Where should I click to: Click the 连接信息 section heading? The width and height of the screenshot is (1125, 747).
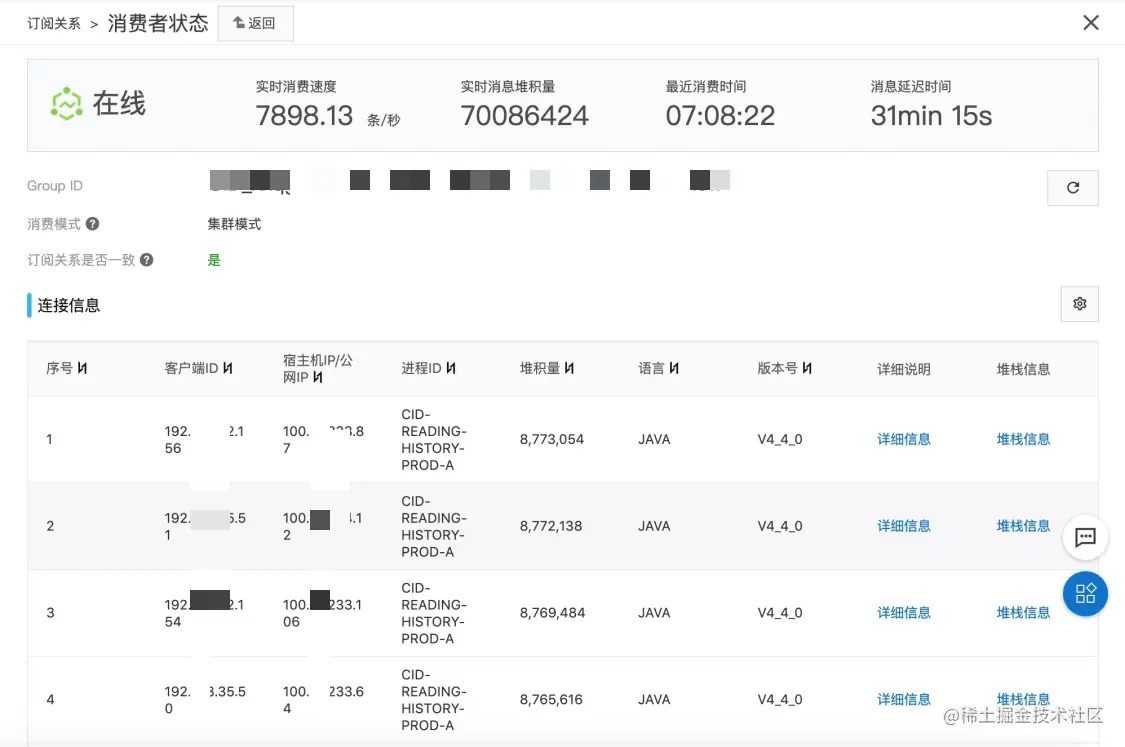[68, 305]
